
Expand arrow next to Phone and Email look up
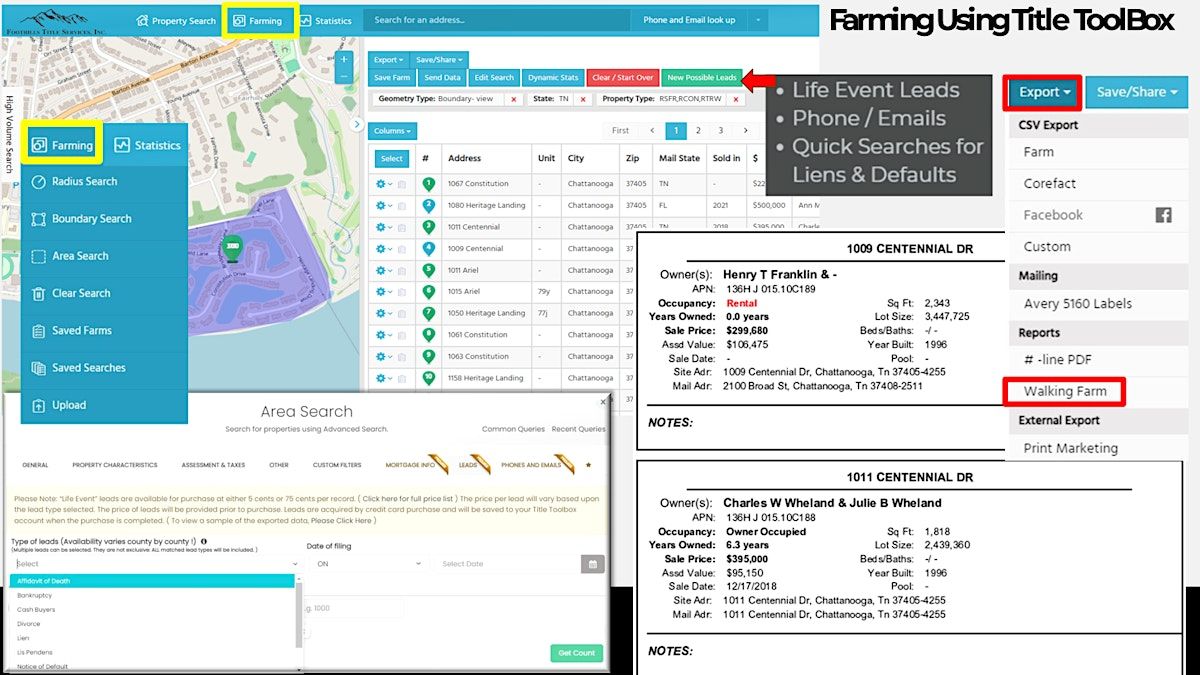point(759,20)
